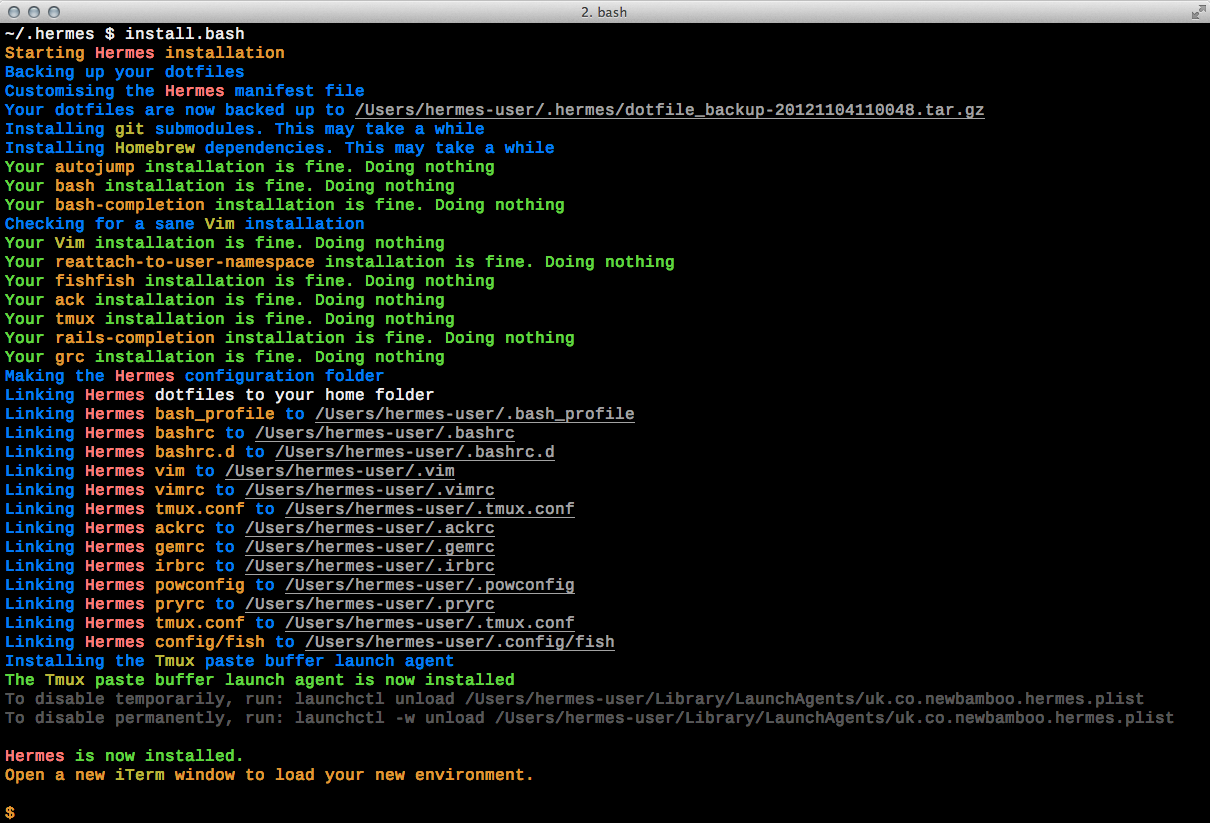Open the /Users/hermes-user/.gemrc path
This screenshot has width=1210, height=823.
click(x=370, y=547)
